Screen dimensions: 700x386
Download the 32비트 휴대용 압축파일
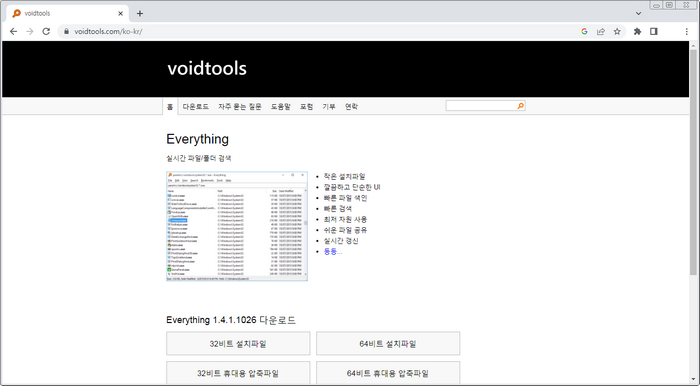coord(238,373)
